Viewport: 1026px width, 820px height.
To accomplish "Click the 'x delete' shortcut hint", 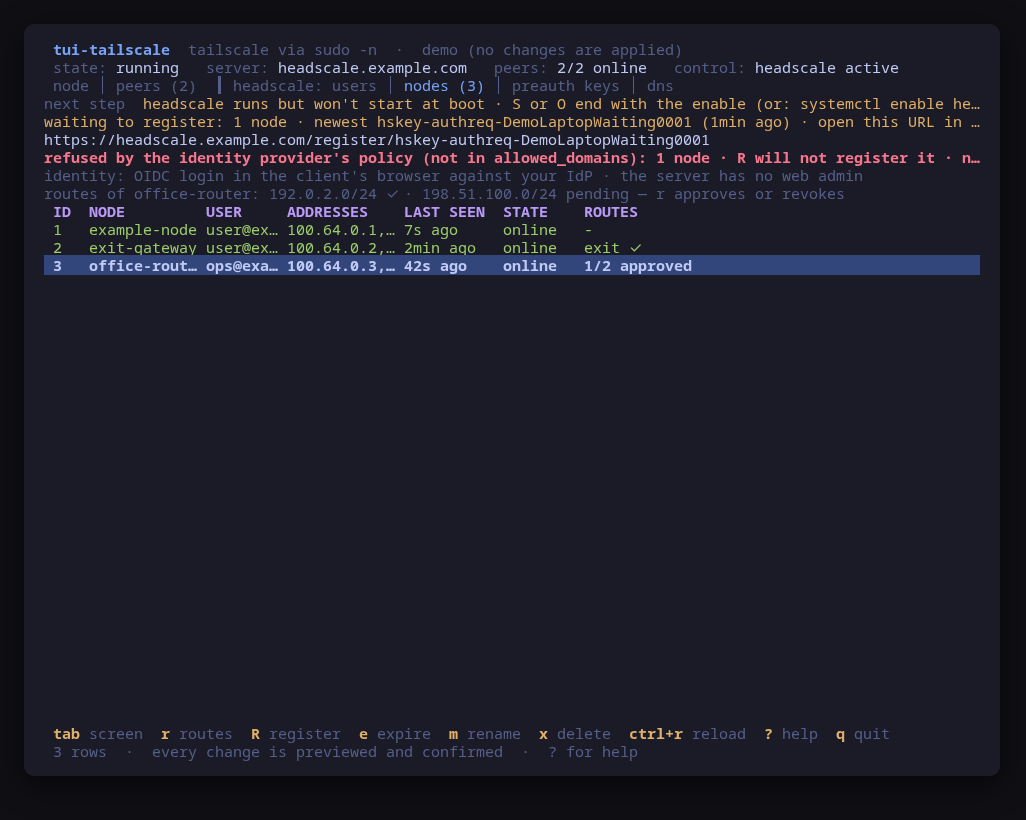I will click(x=575, y=734).
